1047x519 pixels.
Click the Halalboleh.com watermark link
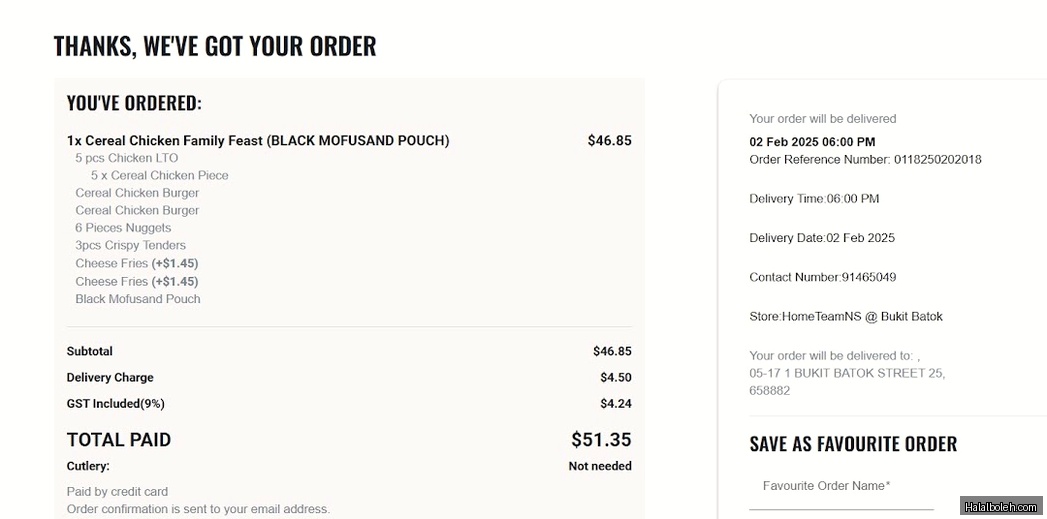click(1002, 507)
